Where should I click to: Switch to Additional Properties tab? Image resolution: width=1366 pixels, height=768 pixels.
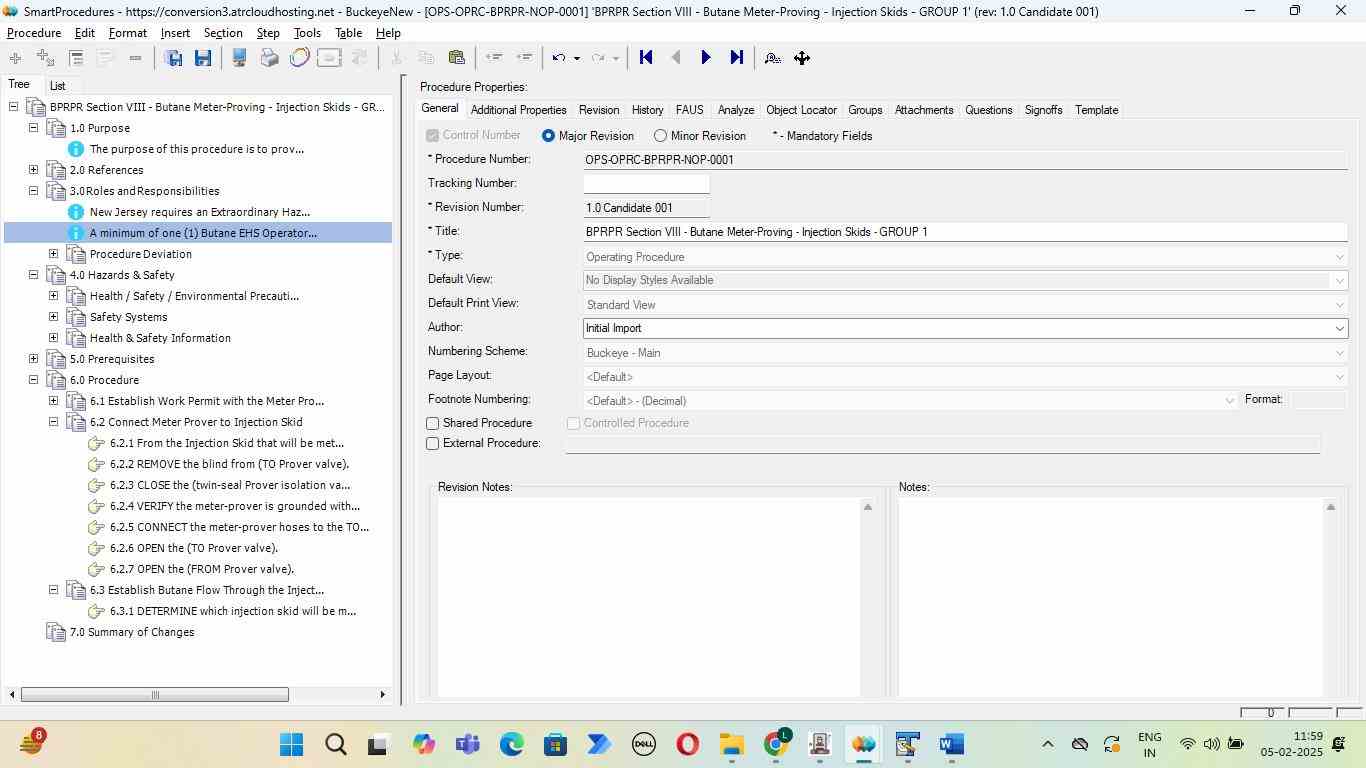(518, 110)
